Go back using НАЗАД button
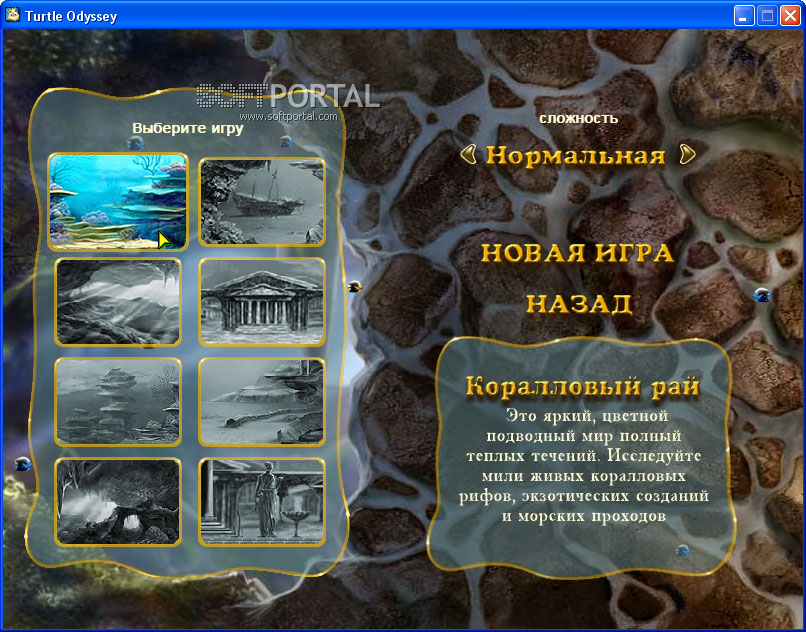Viewport: 806px width, 632px height. point(579,304)
